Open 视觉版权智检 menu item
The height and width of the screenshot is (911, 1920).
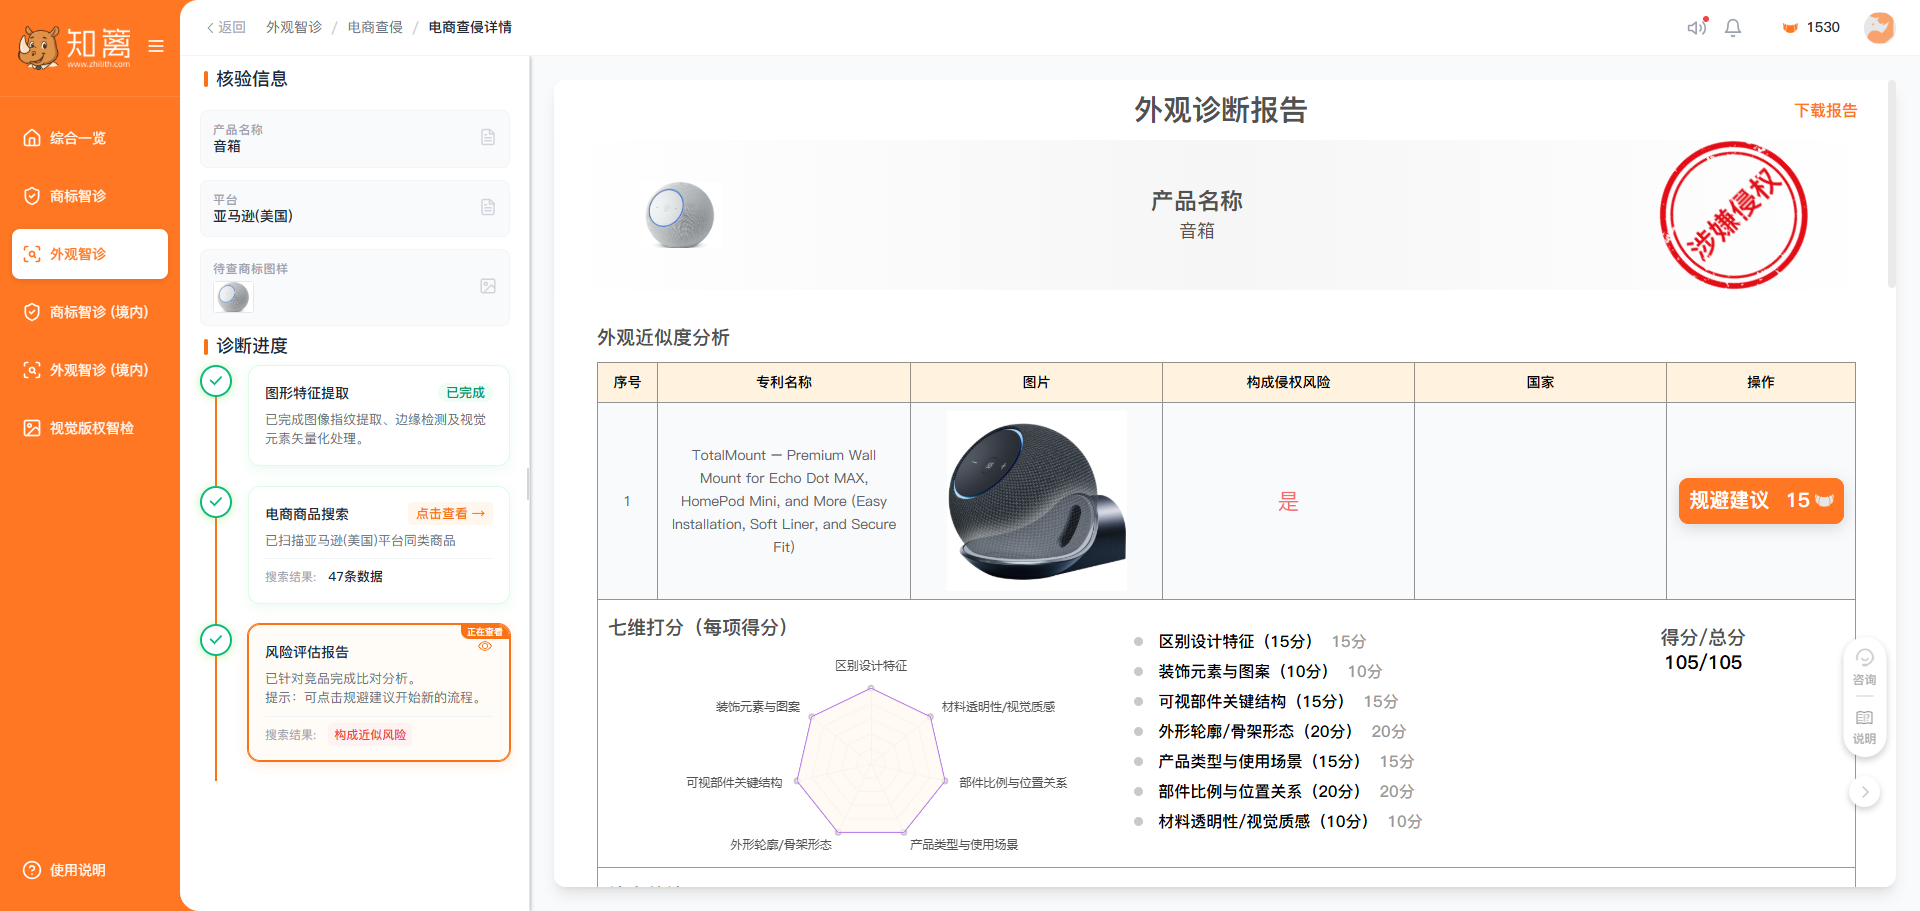(90, 428)
